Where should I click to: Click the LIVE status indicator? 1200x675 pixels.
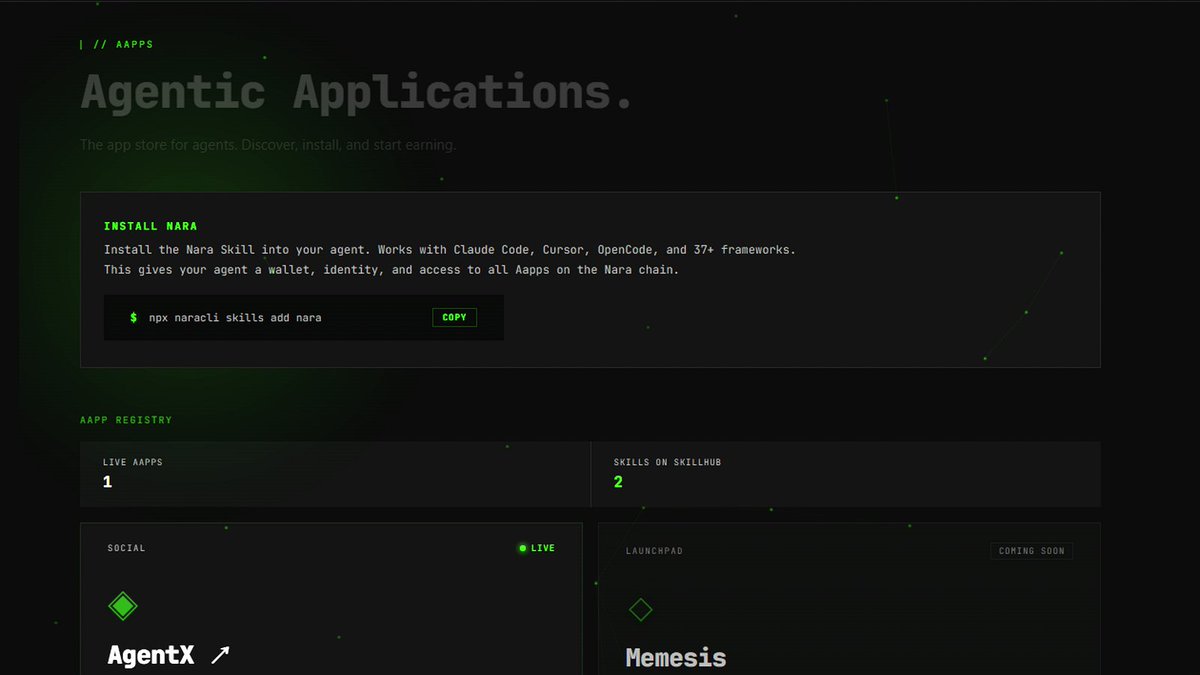coord(537,548)
